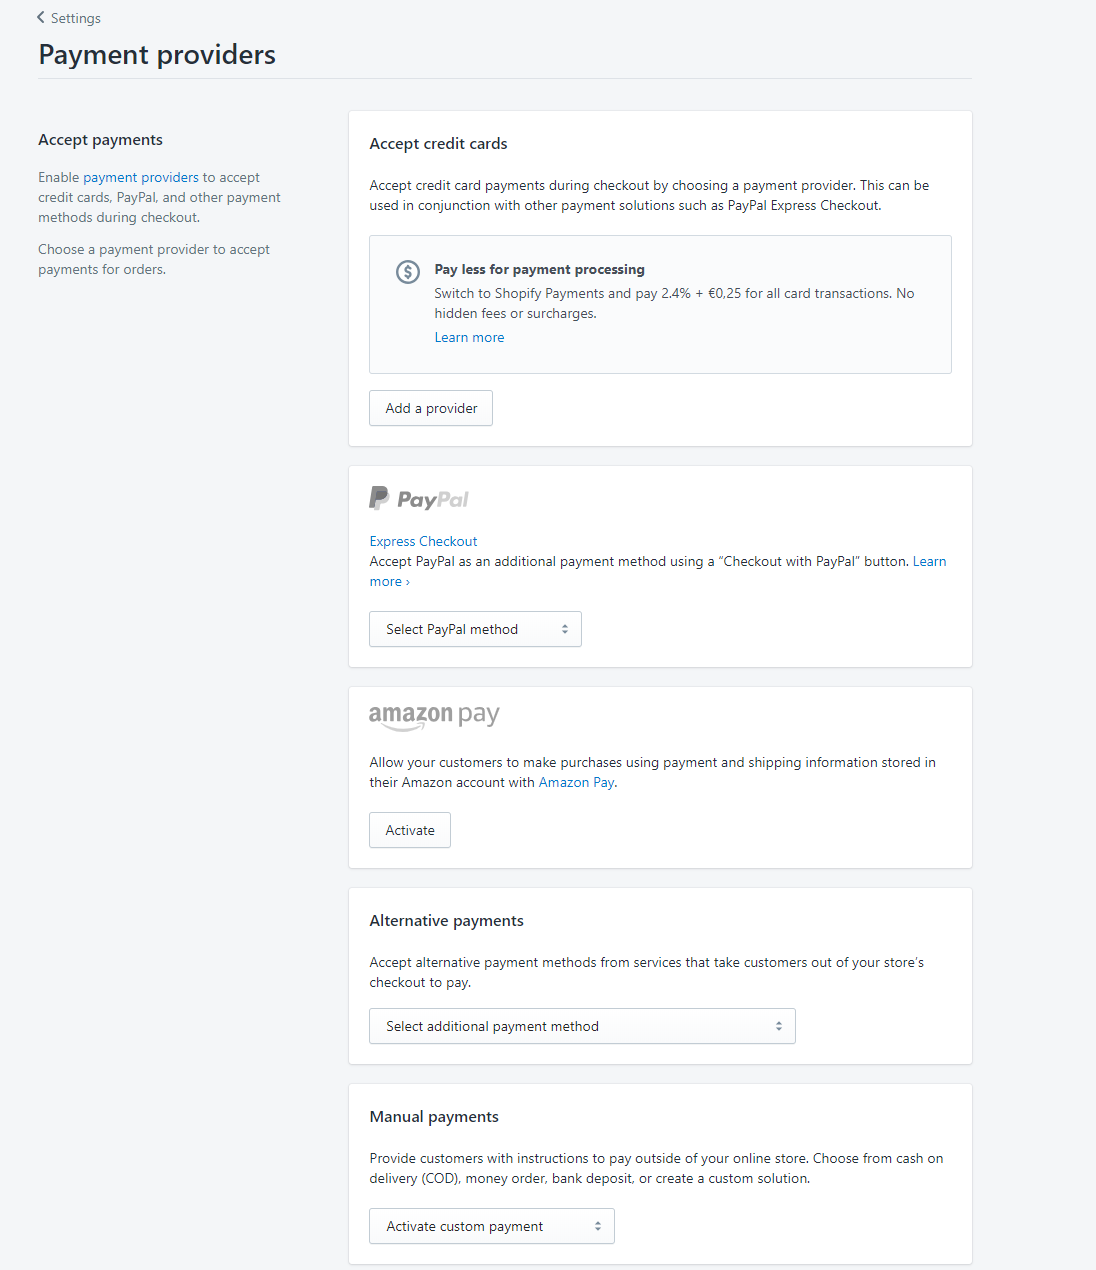Expand the Activate custom payment dropdown
This screenshot has width=1096, height=1270.
[492, 1226]
